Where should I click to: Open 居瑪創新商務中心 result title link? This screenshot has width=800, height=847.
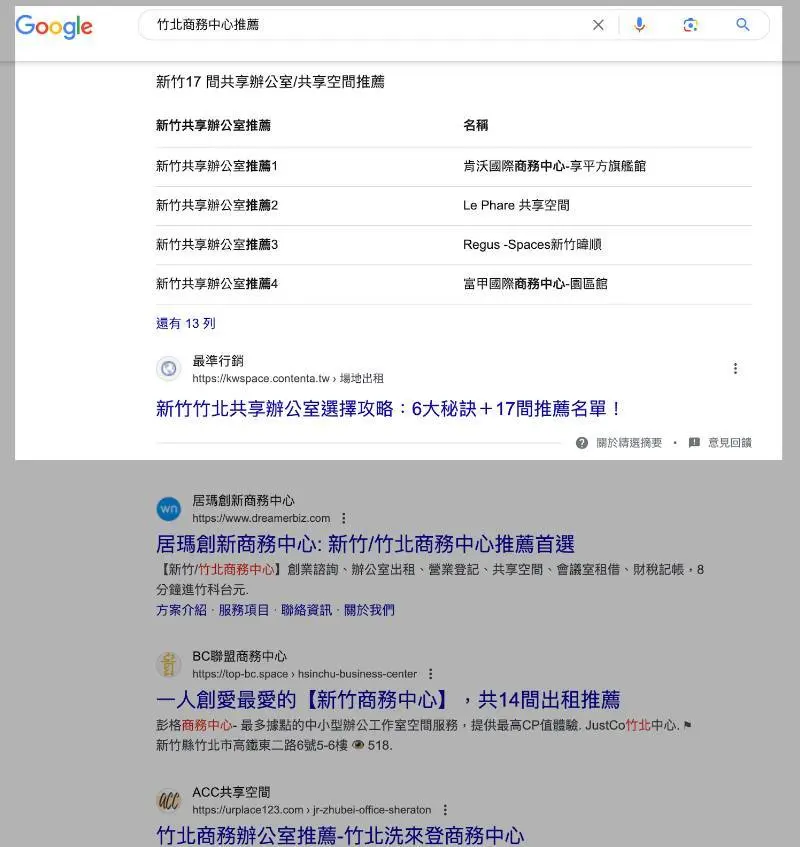click(365, 544)
